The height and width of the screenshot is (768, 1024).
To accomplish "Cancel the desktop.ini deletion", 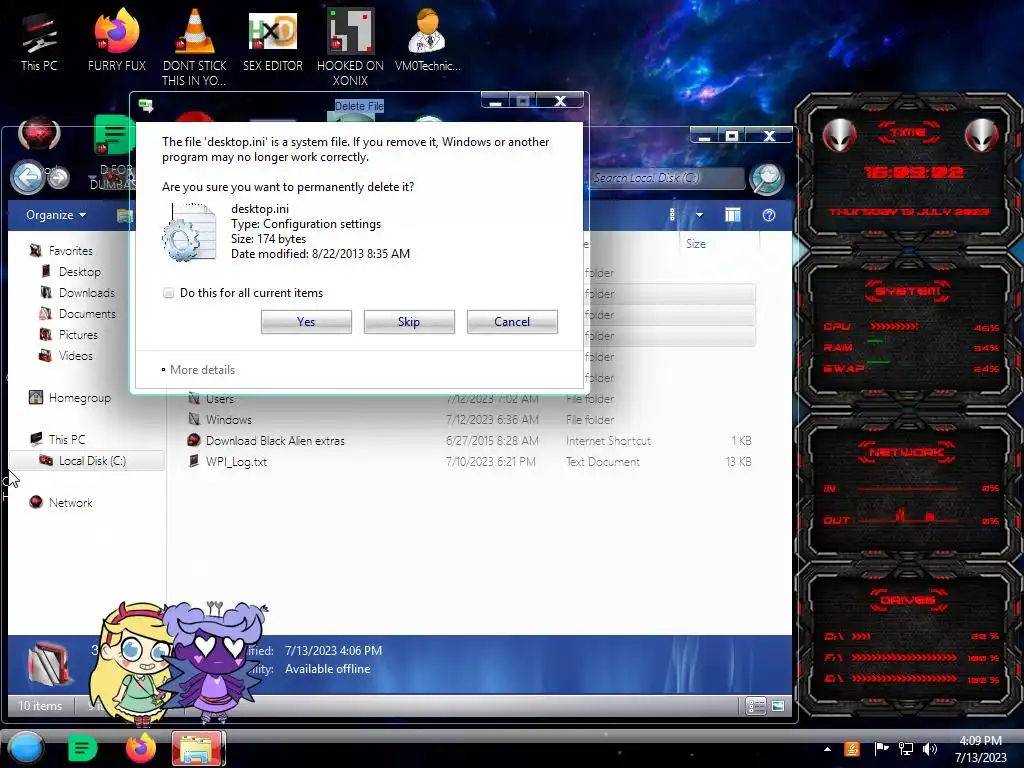I will click(x=512, y=322).
